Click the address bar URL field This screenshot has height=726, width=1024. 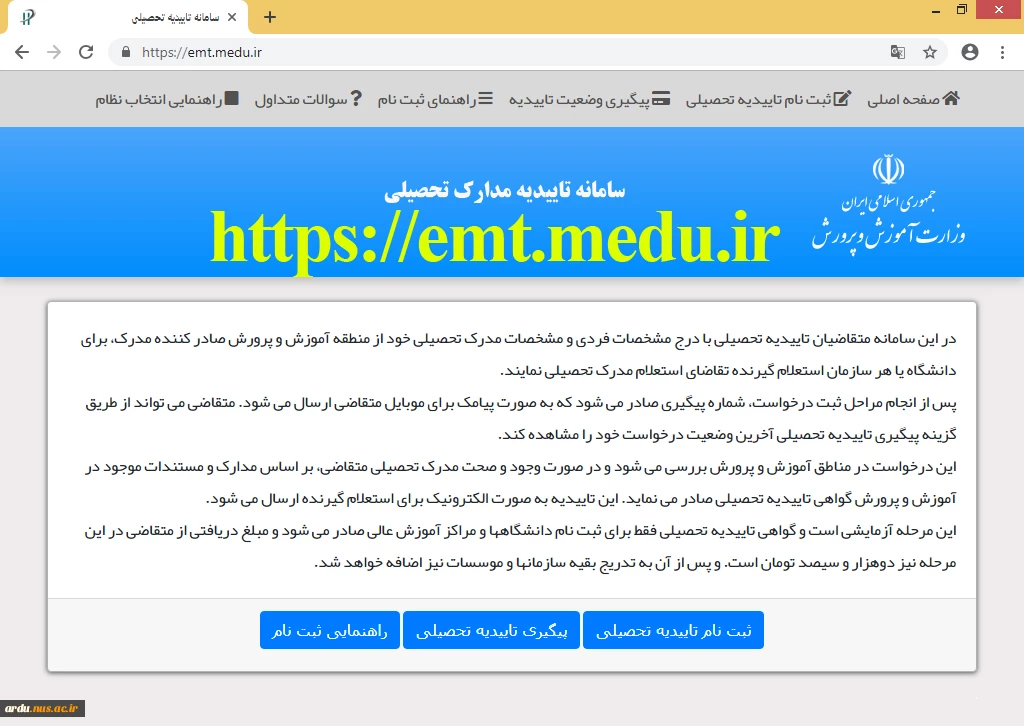[x=500, y=52]
